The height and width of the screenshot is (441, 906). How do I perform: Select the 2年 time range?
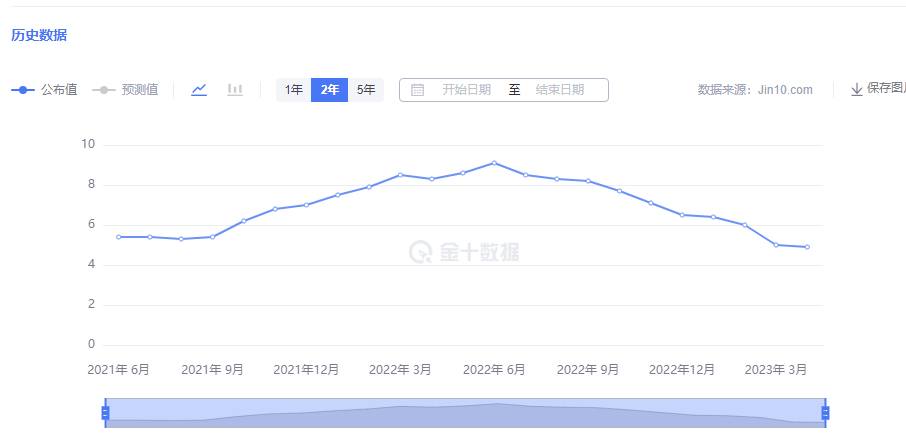tap(329, 90)
